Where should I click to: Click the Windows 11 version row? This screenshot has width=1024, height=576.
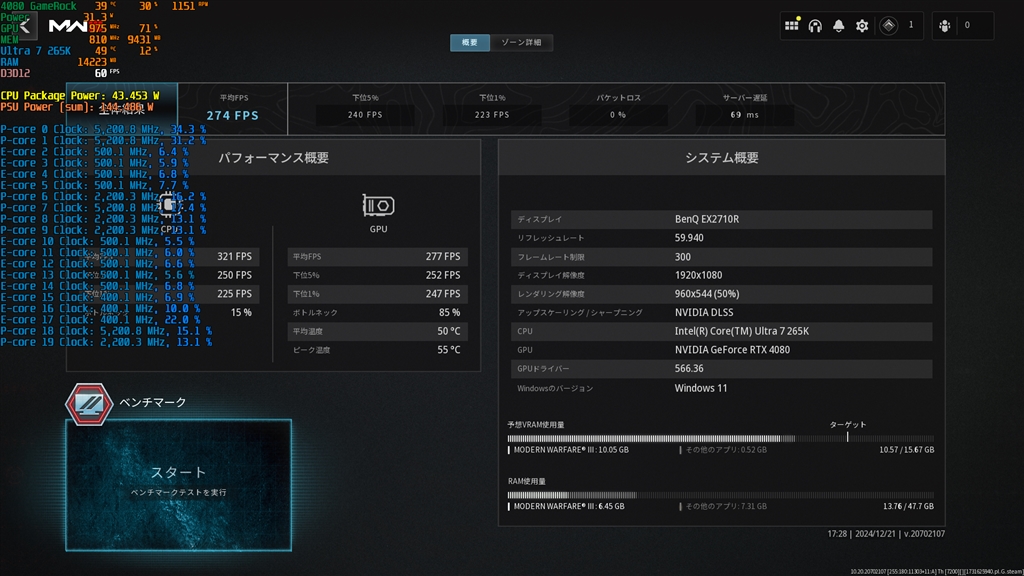pyautogui.click(x=722, y=388)
